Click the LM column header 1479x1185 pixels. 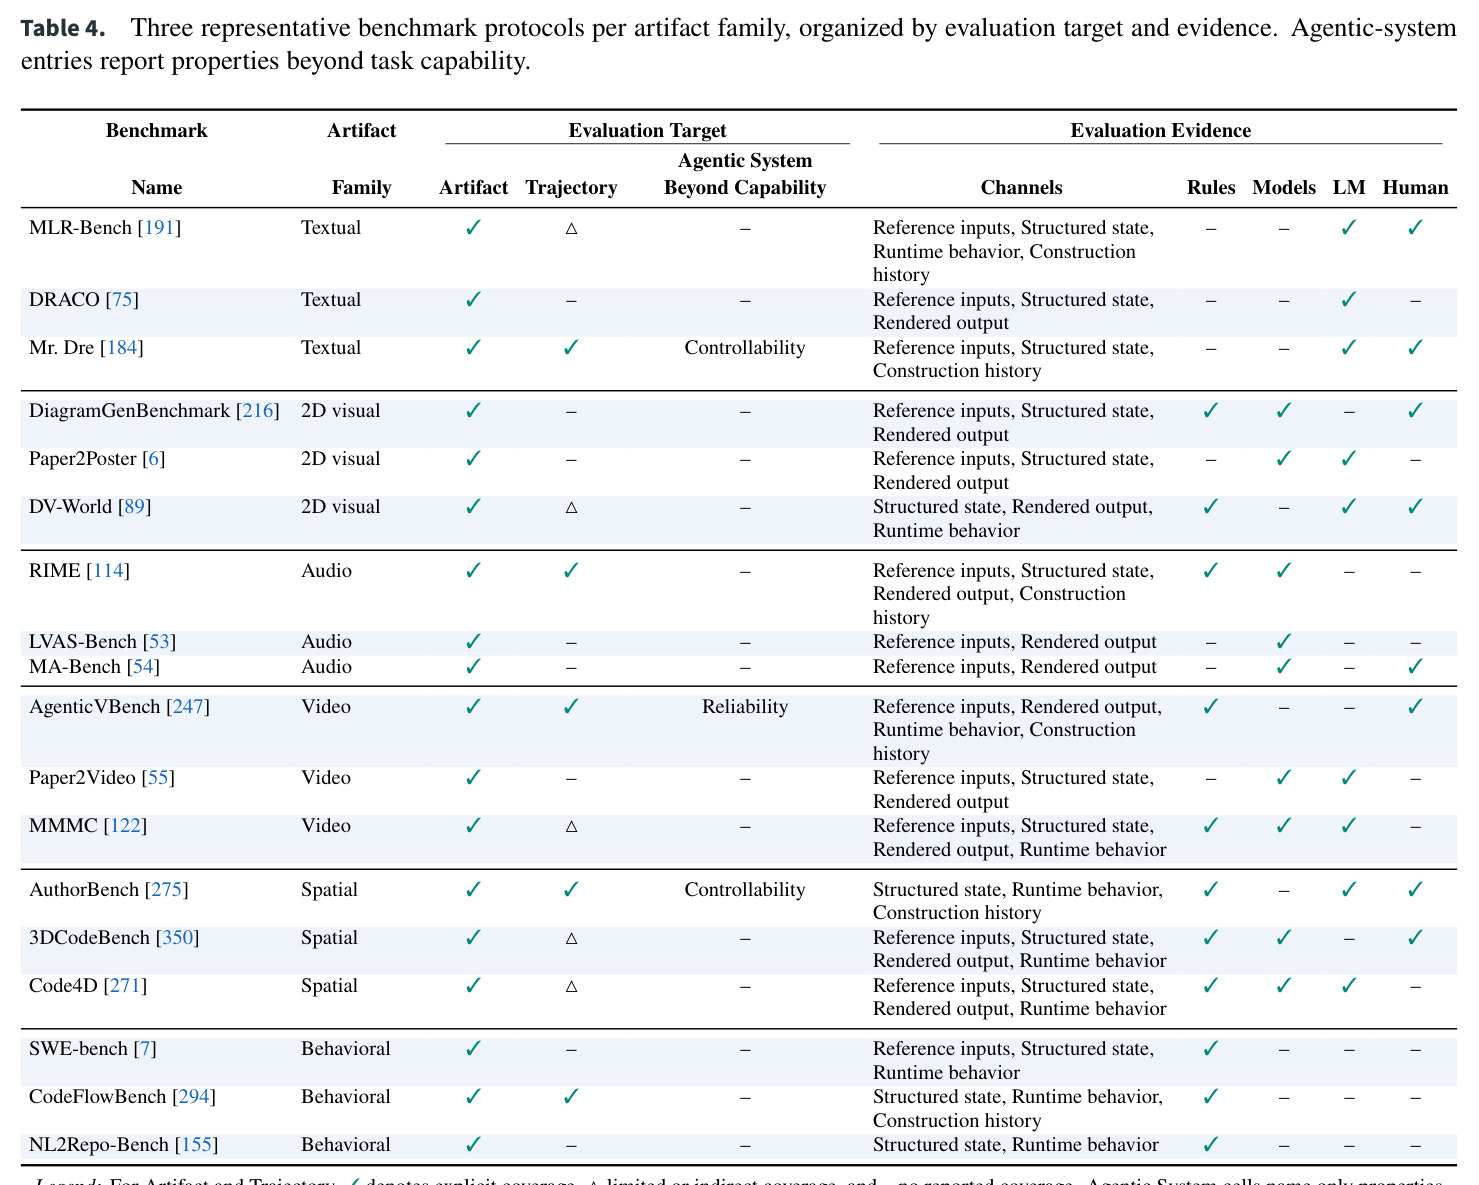click(x=1349, y=188)
